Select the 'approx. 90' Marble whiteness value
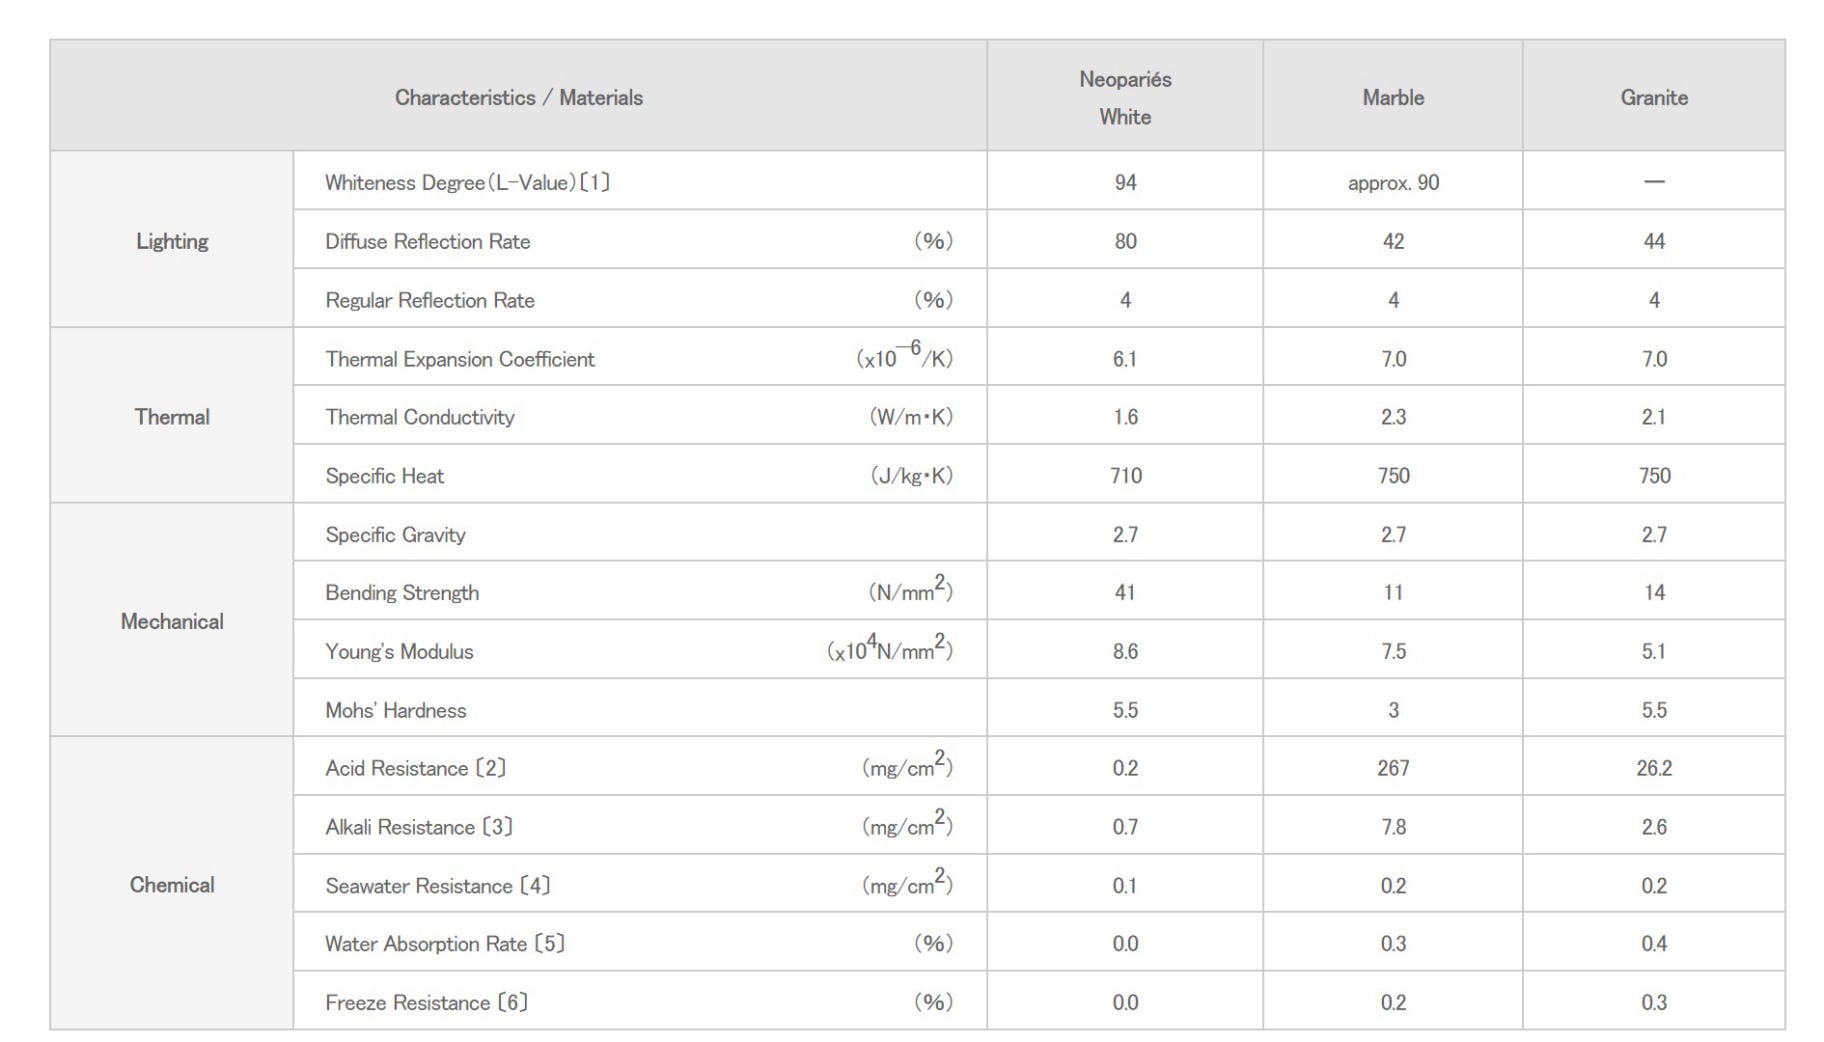 (1392, 183)
